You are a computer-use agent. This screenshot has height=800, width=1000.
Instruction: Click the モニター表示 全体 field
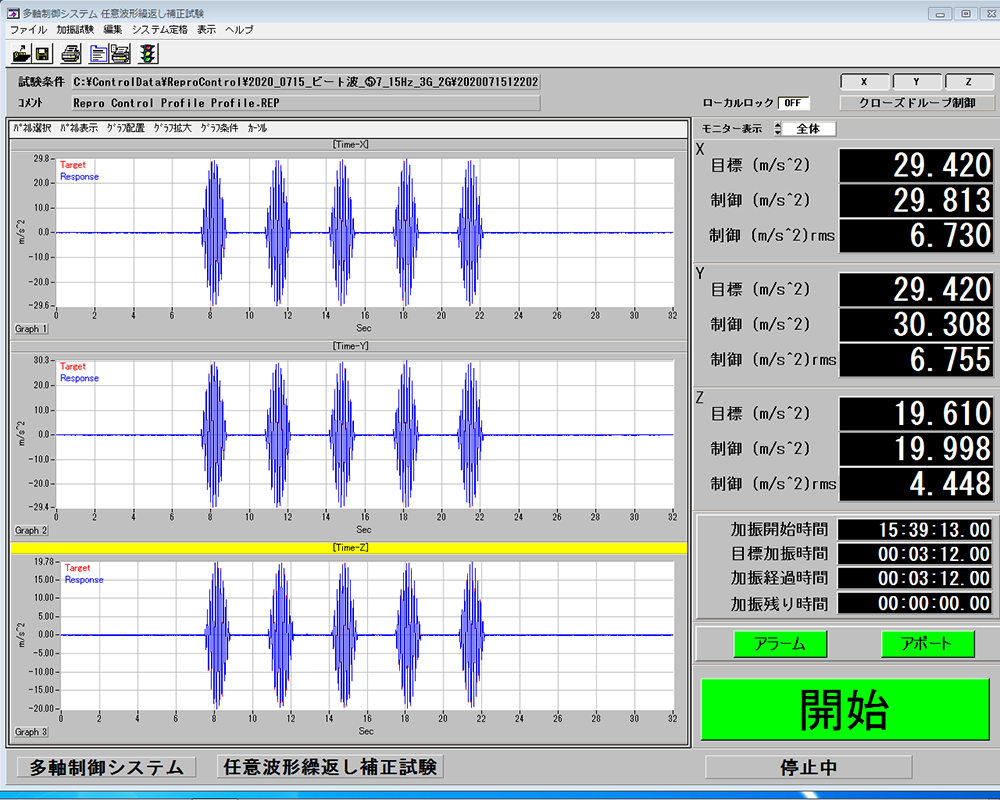coord(809,128)
